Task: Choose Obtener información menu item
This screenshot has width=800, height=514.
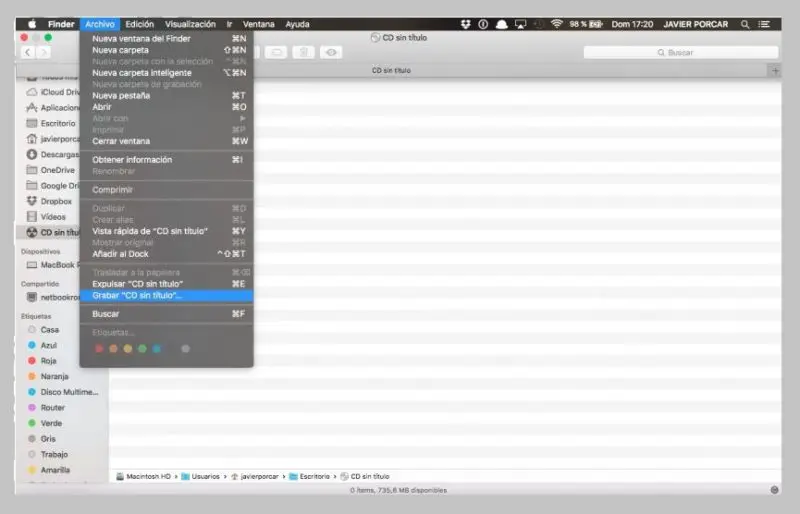Action: [x=166, y=160]
